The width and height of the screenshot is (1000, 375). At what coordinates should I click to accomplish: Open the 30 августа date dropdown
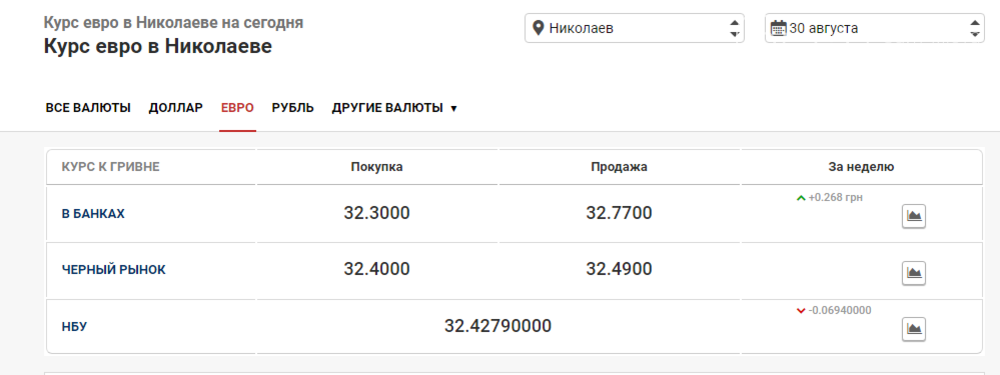pyautogui.click(x=874, y=28)
